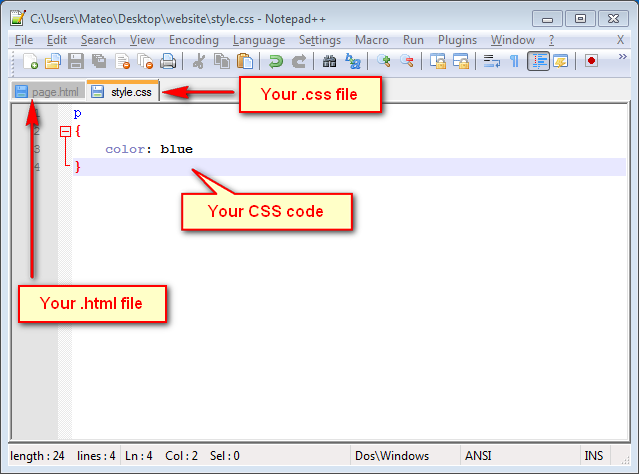Image resolution: width=639 pixels, height=474 pixels.
Task: Start macro recording with red dot icon
Action: [x=591, y=61]
